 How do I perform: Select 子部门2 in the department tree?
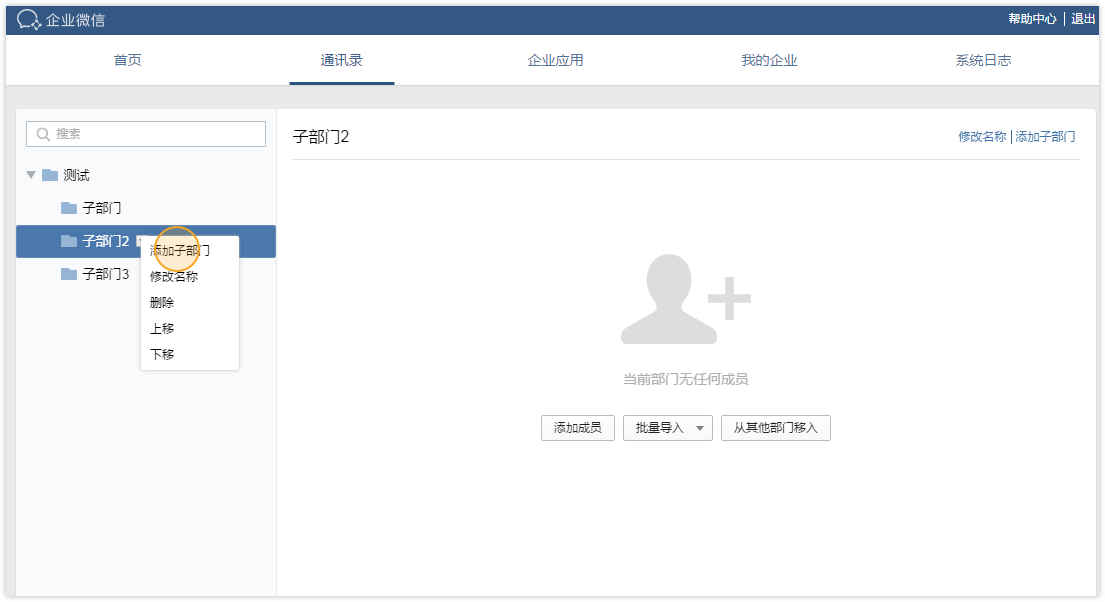coord(105,241)
